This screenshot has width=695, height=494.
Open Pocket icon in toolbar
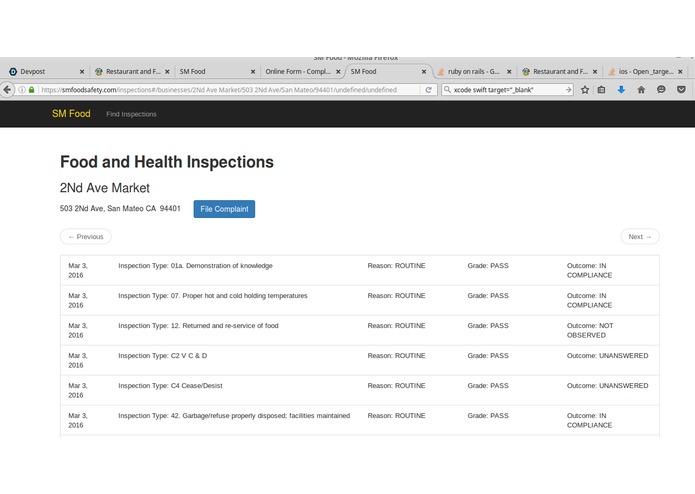[x=681, y=90]
